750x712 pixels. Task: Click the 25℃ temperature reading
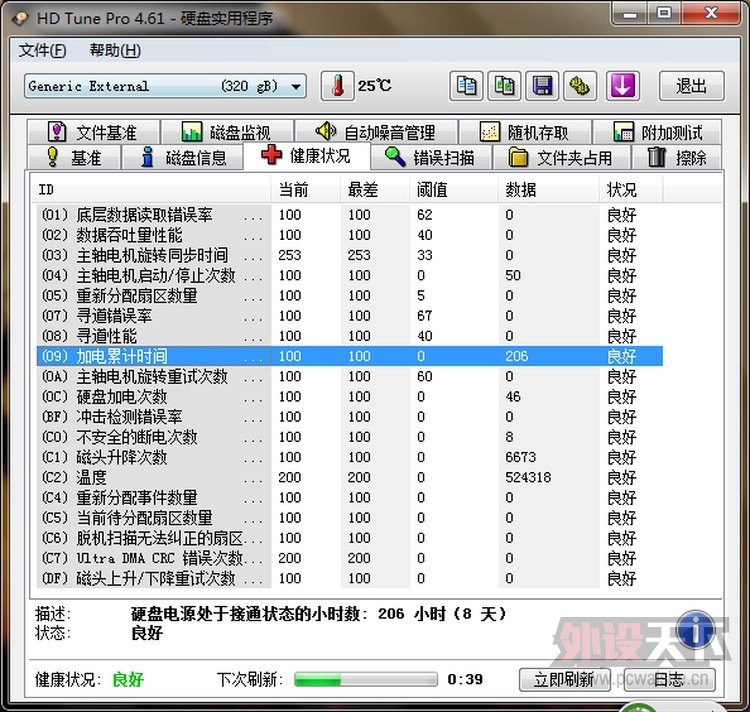tap(375, 86)
